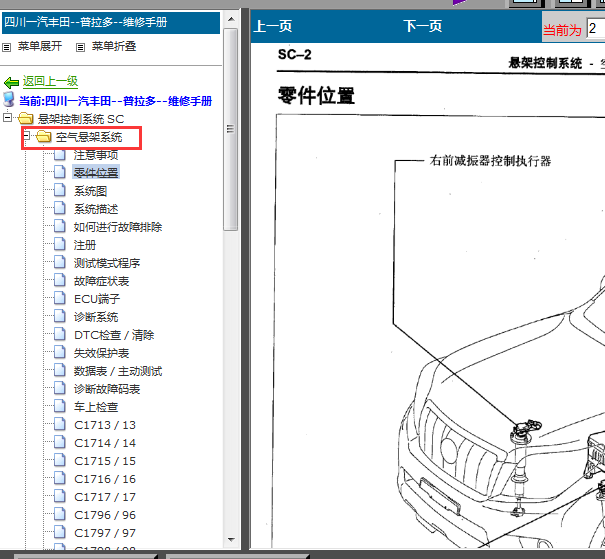Click 菜单折叠 to collapse the menu

pos(114,46)
